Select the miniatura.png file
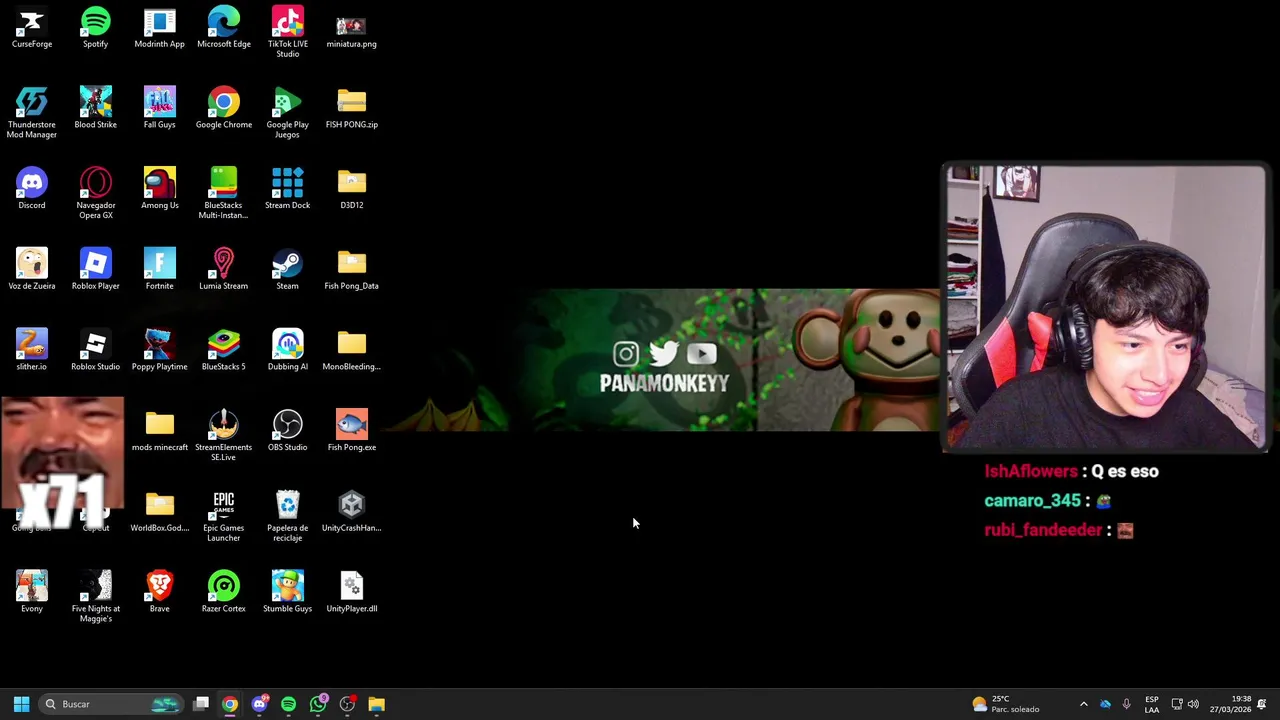This screenshot has width=1280, height=720. (352, 29)
